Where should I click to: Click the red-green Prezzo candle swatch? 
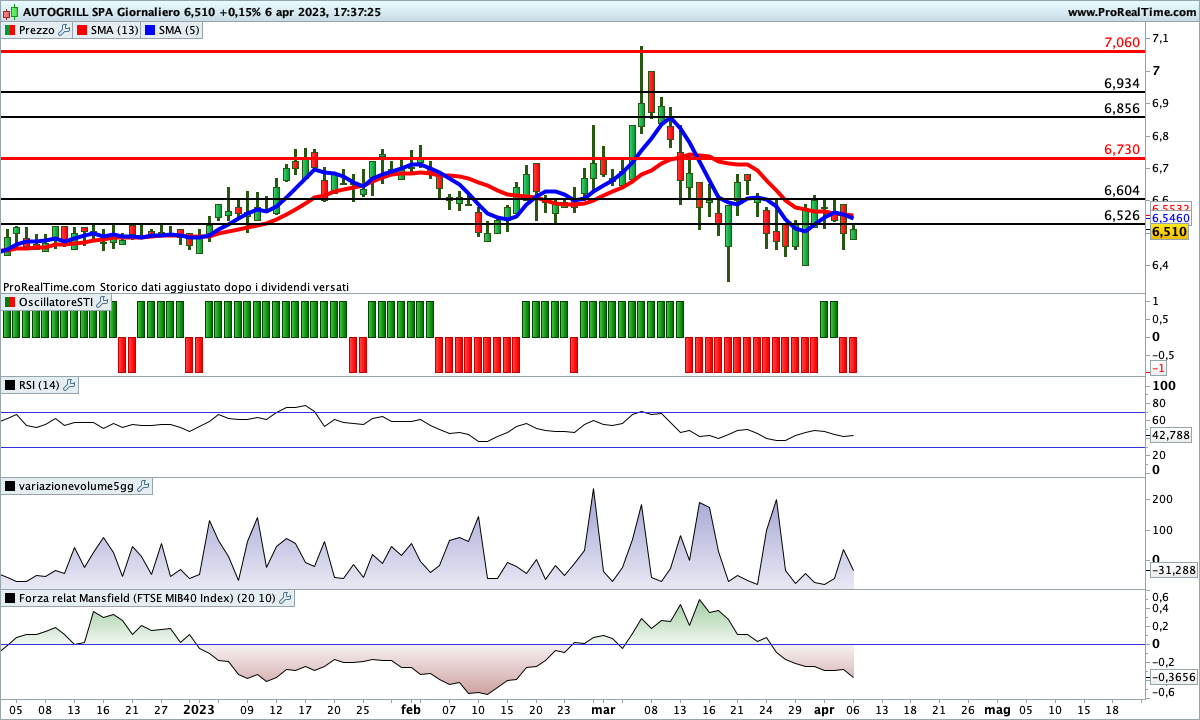click(10, 30)
